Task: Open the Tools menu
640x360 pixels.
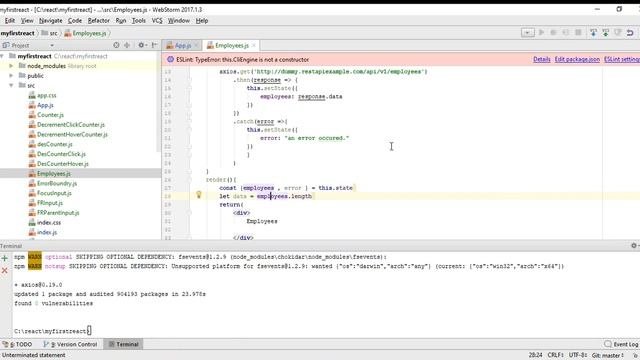Action: point(139,20)
